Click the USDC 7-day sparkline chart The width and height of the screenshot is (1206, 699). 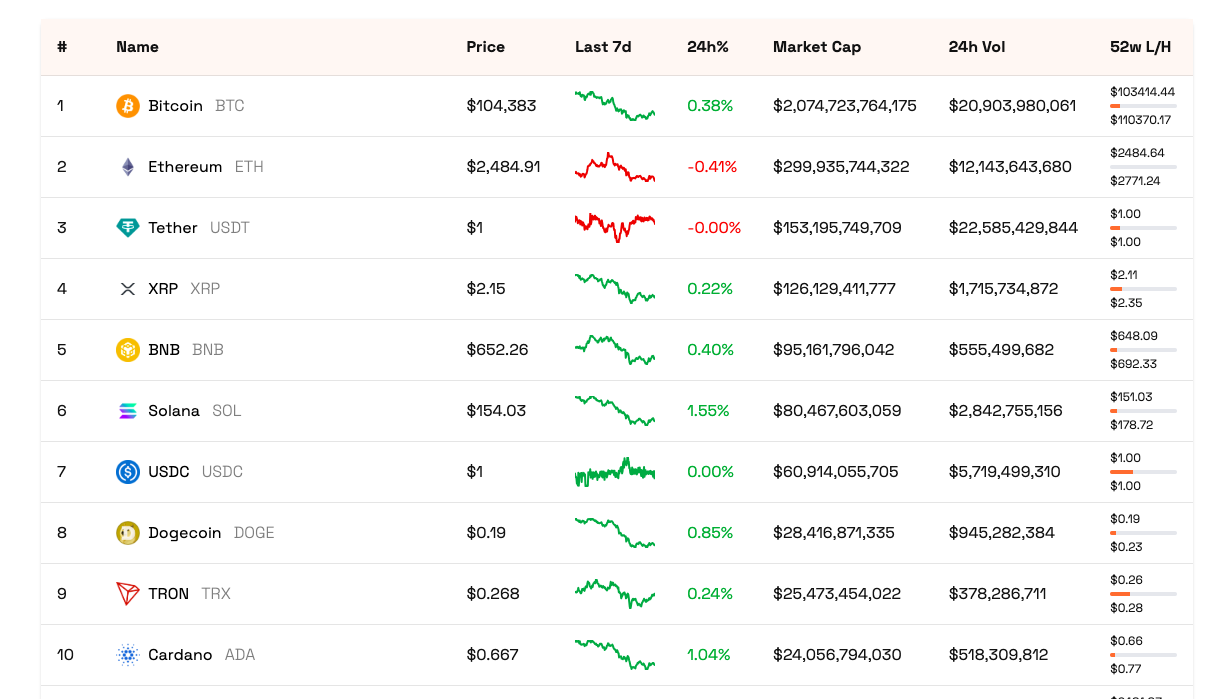615,472
